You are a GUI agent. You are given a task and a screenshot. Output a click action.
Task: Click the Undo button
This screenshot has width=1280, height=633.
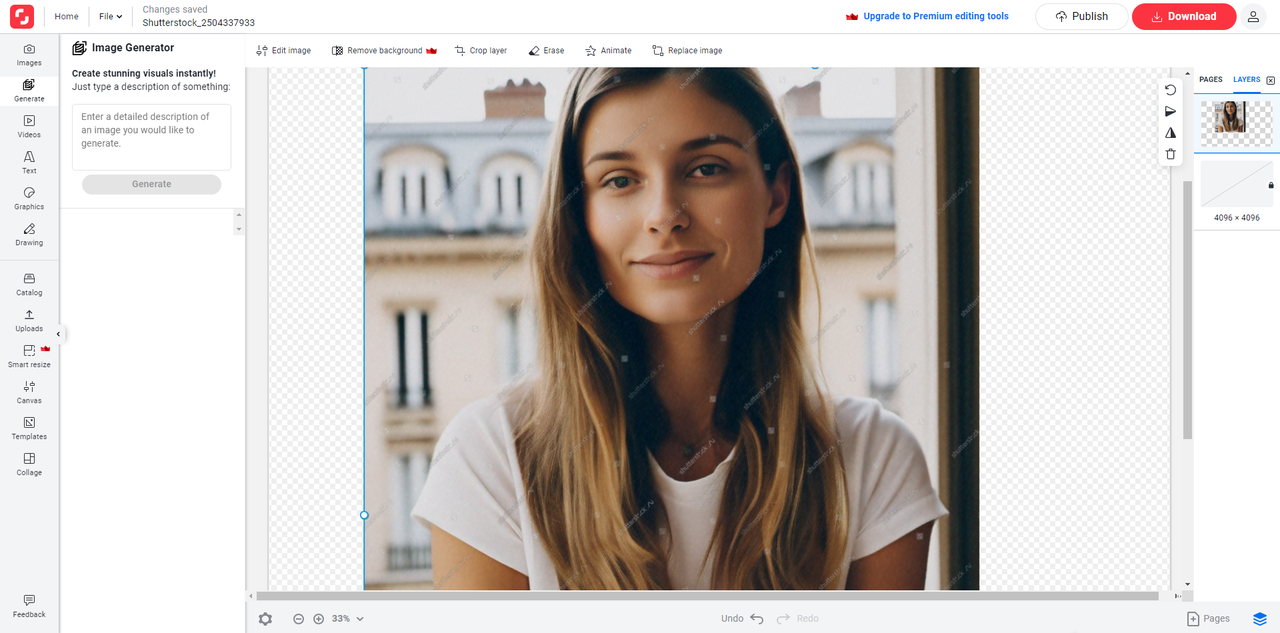tap(742, 619)
